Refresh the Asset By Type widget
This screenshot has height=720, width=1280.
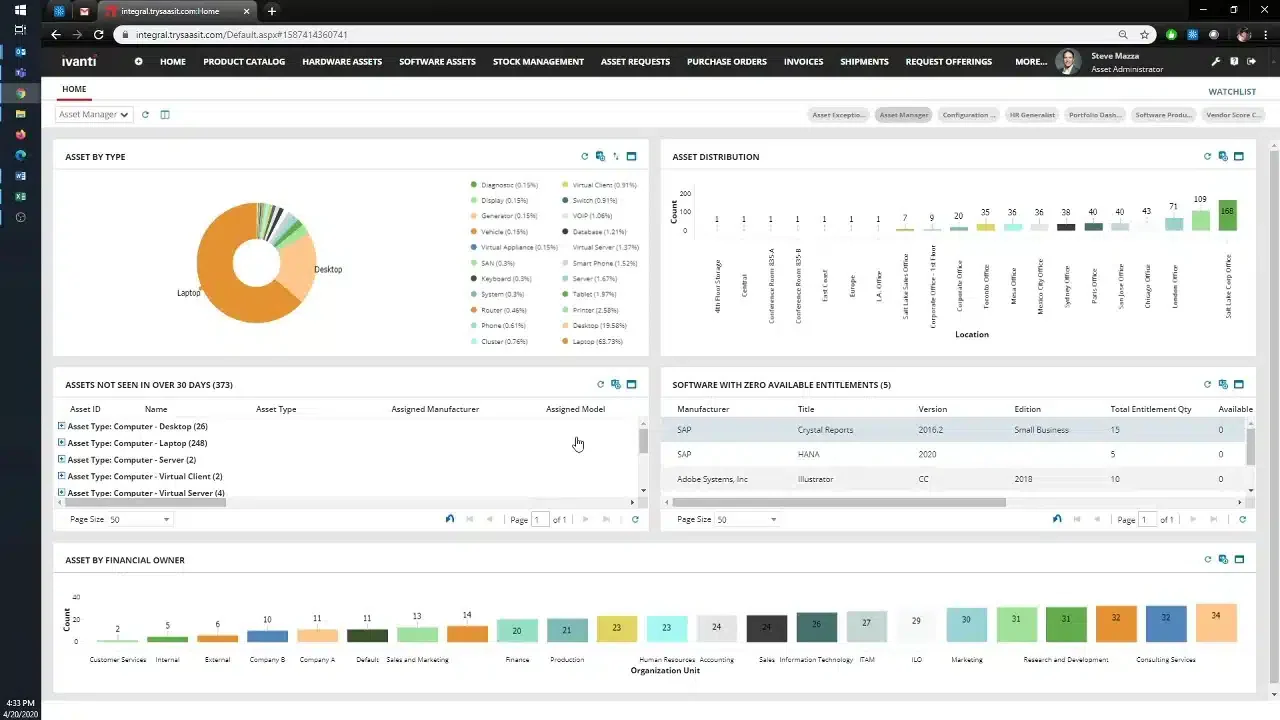click(x=585, y=156)
